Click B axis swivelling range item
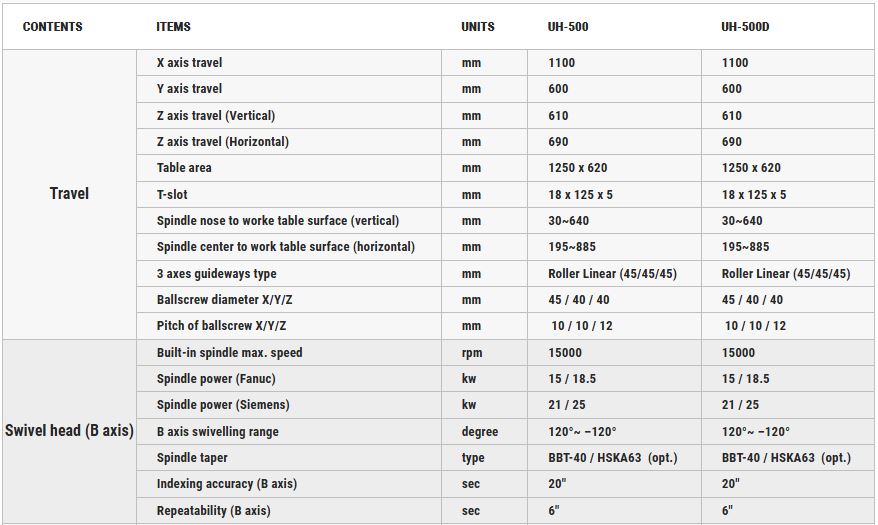The image size is (878, 525). tap(217, 432)
